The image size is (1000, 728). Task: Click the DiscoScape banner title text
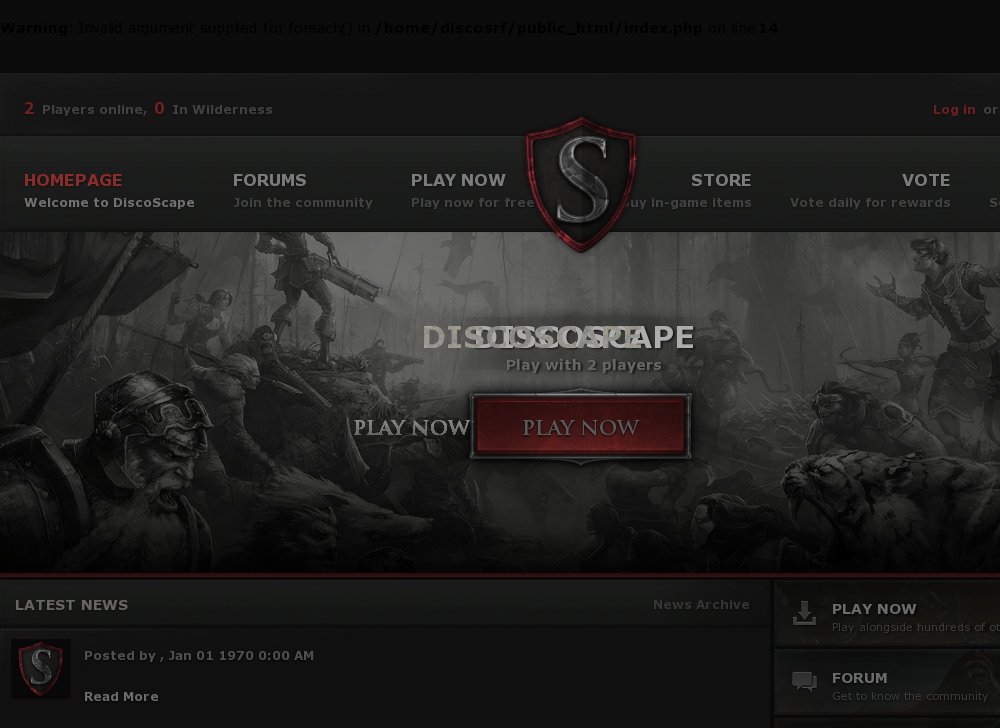[558, 337]
